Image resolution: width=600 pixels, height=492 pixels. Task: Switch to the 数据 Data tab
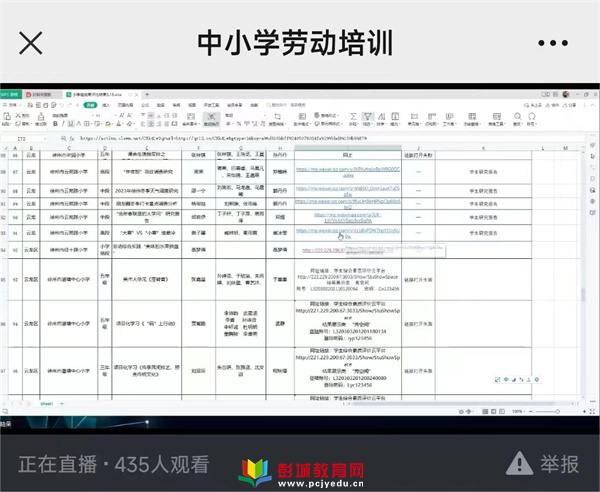point(161,105)
